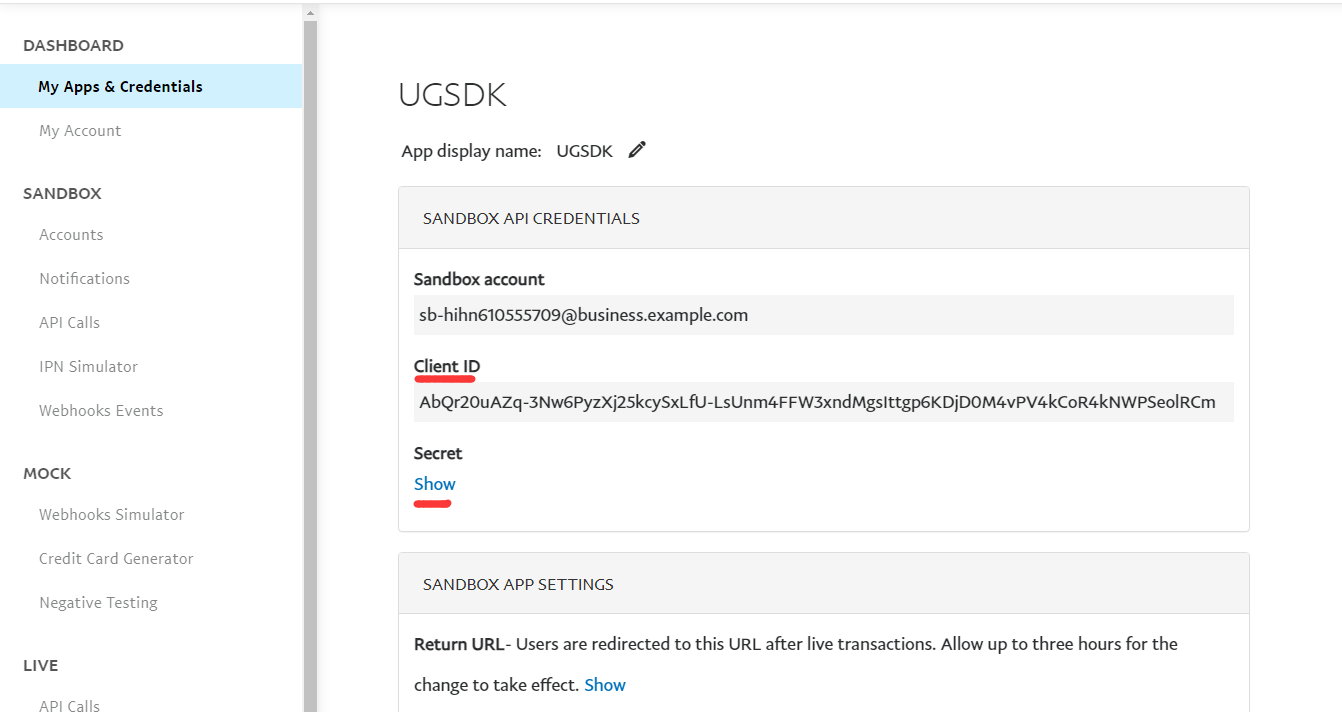Open Sandbox Notifications page

point(84,279)
